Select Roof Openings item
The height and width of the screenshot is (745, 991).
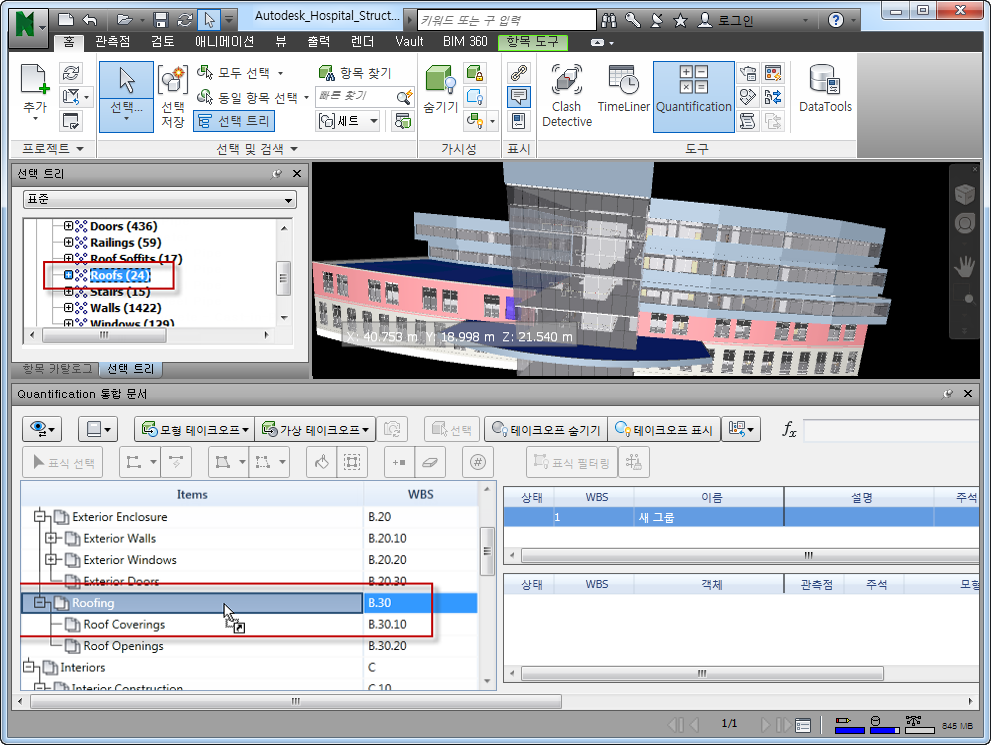coord(123,646)
